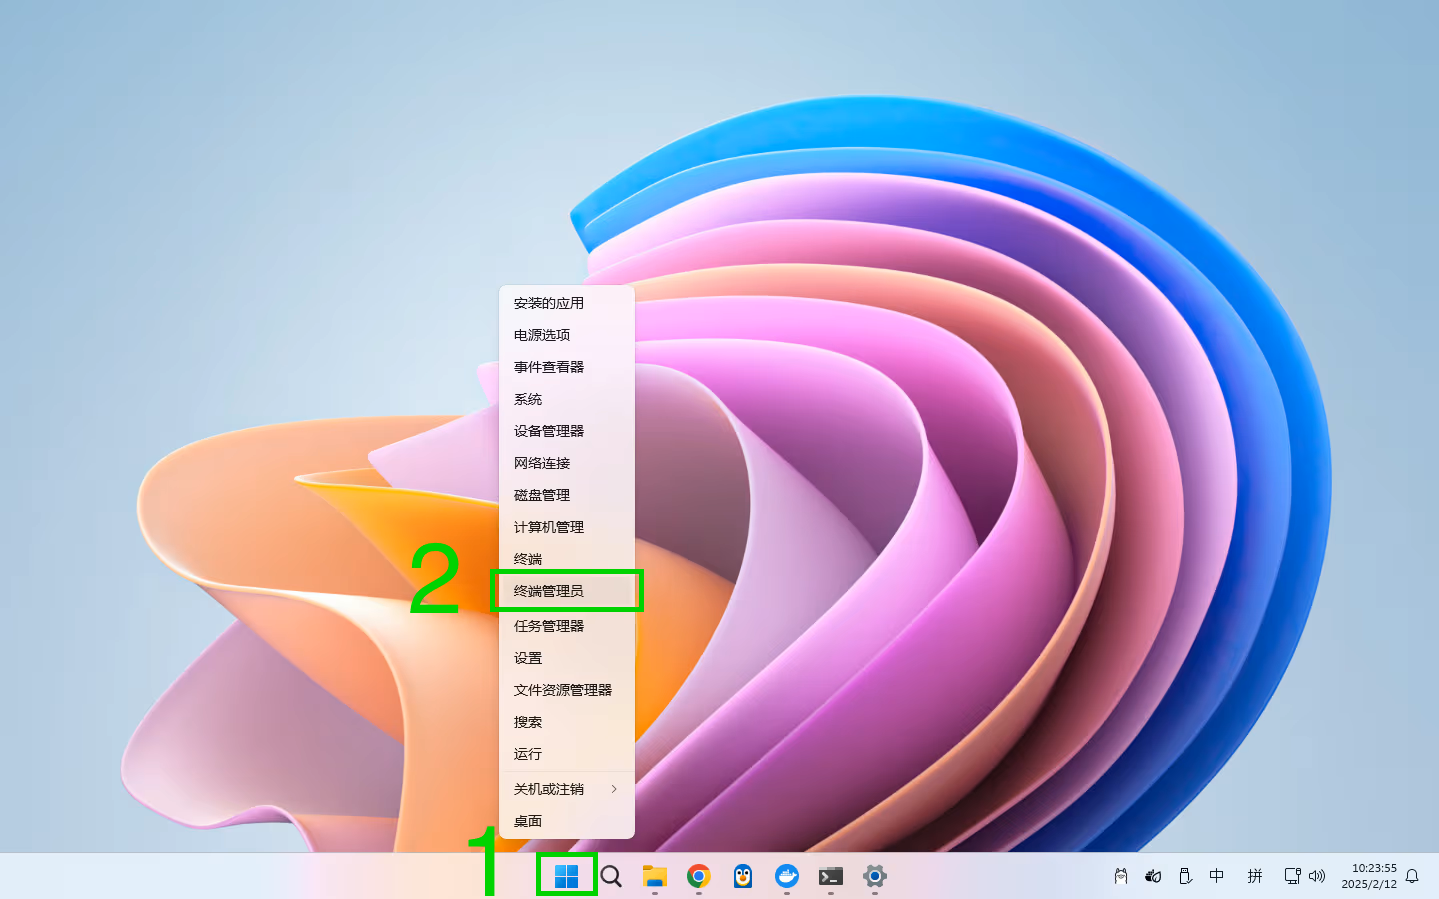The height and width of the screenshot is (899, 1439).
Task: Choose 系统 menu entry
Action: coord(567,399)
